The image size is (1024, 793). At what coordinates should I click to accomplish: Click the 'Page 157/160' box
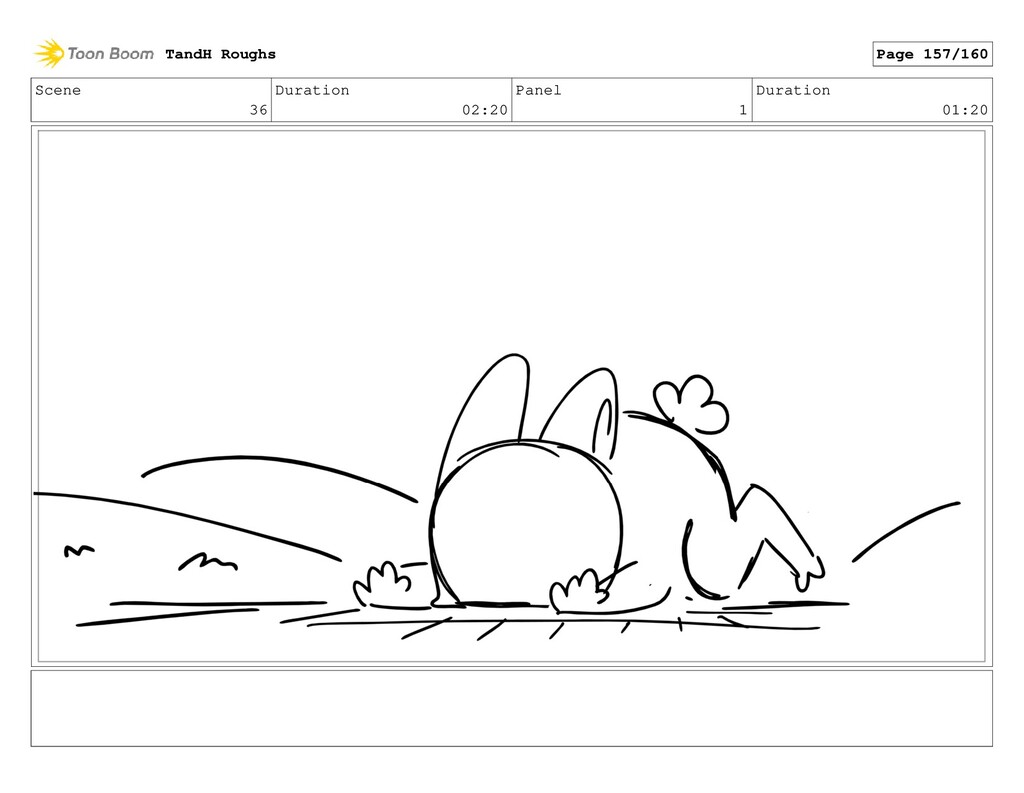pyautogui.click(x=932, y=54)
